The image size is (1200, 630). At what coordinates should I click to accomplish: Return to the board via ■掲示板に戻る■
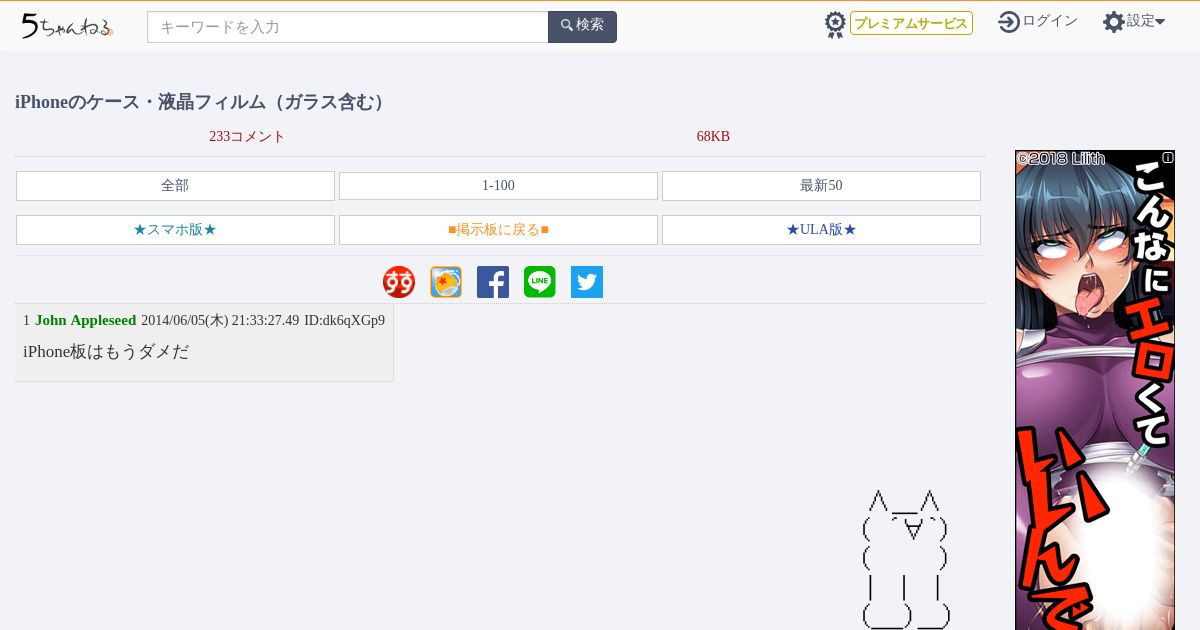pos(498,230)
